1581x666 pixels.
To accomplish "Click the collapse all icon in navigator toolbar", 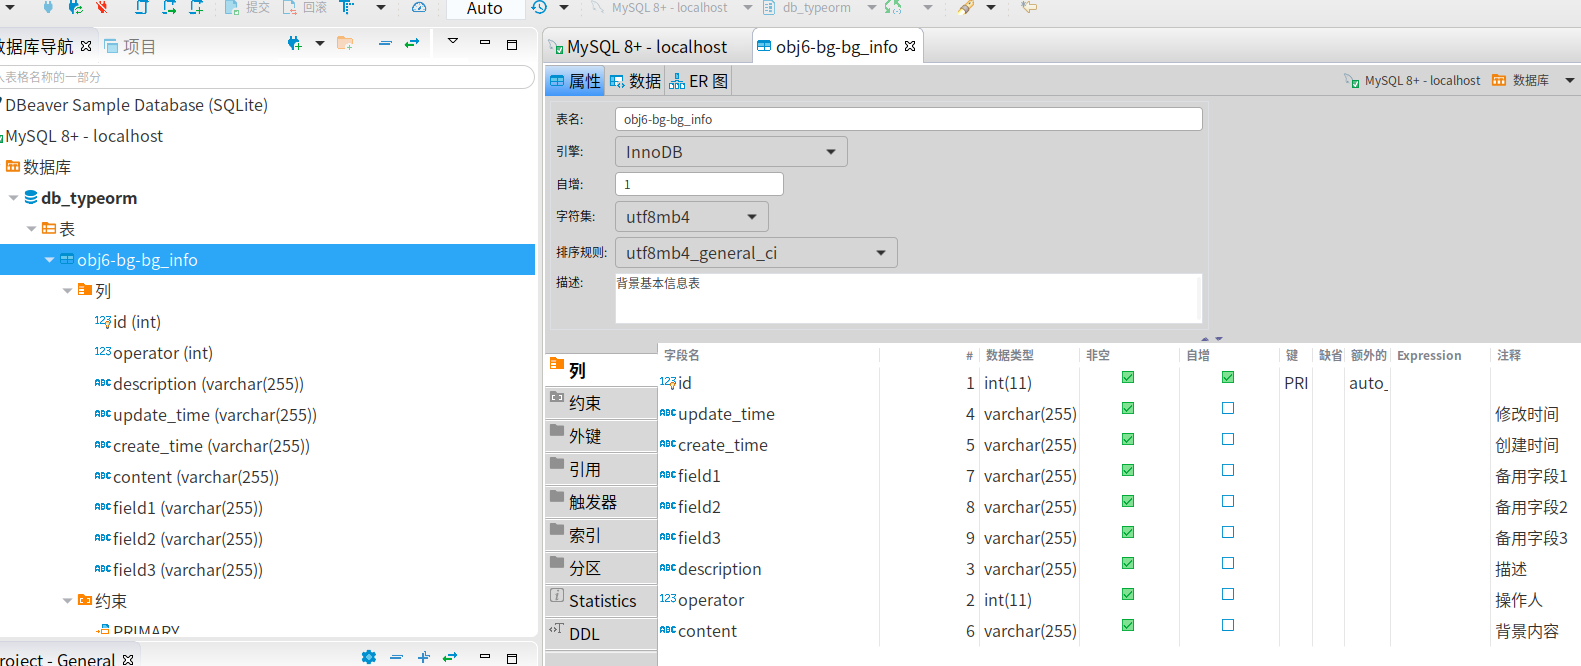I will point(385,43).
